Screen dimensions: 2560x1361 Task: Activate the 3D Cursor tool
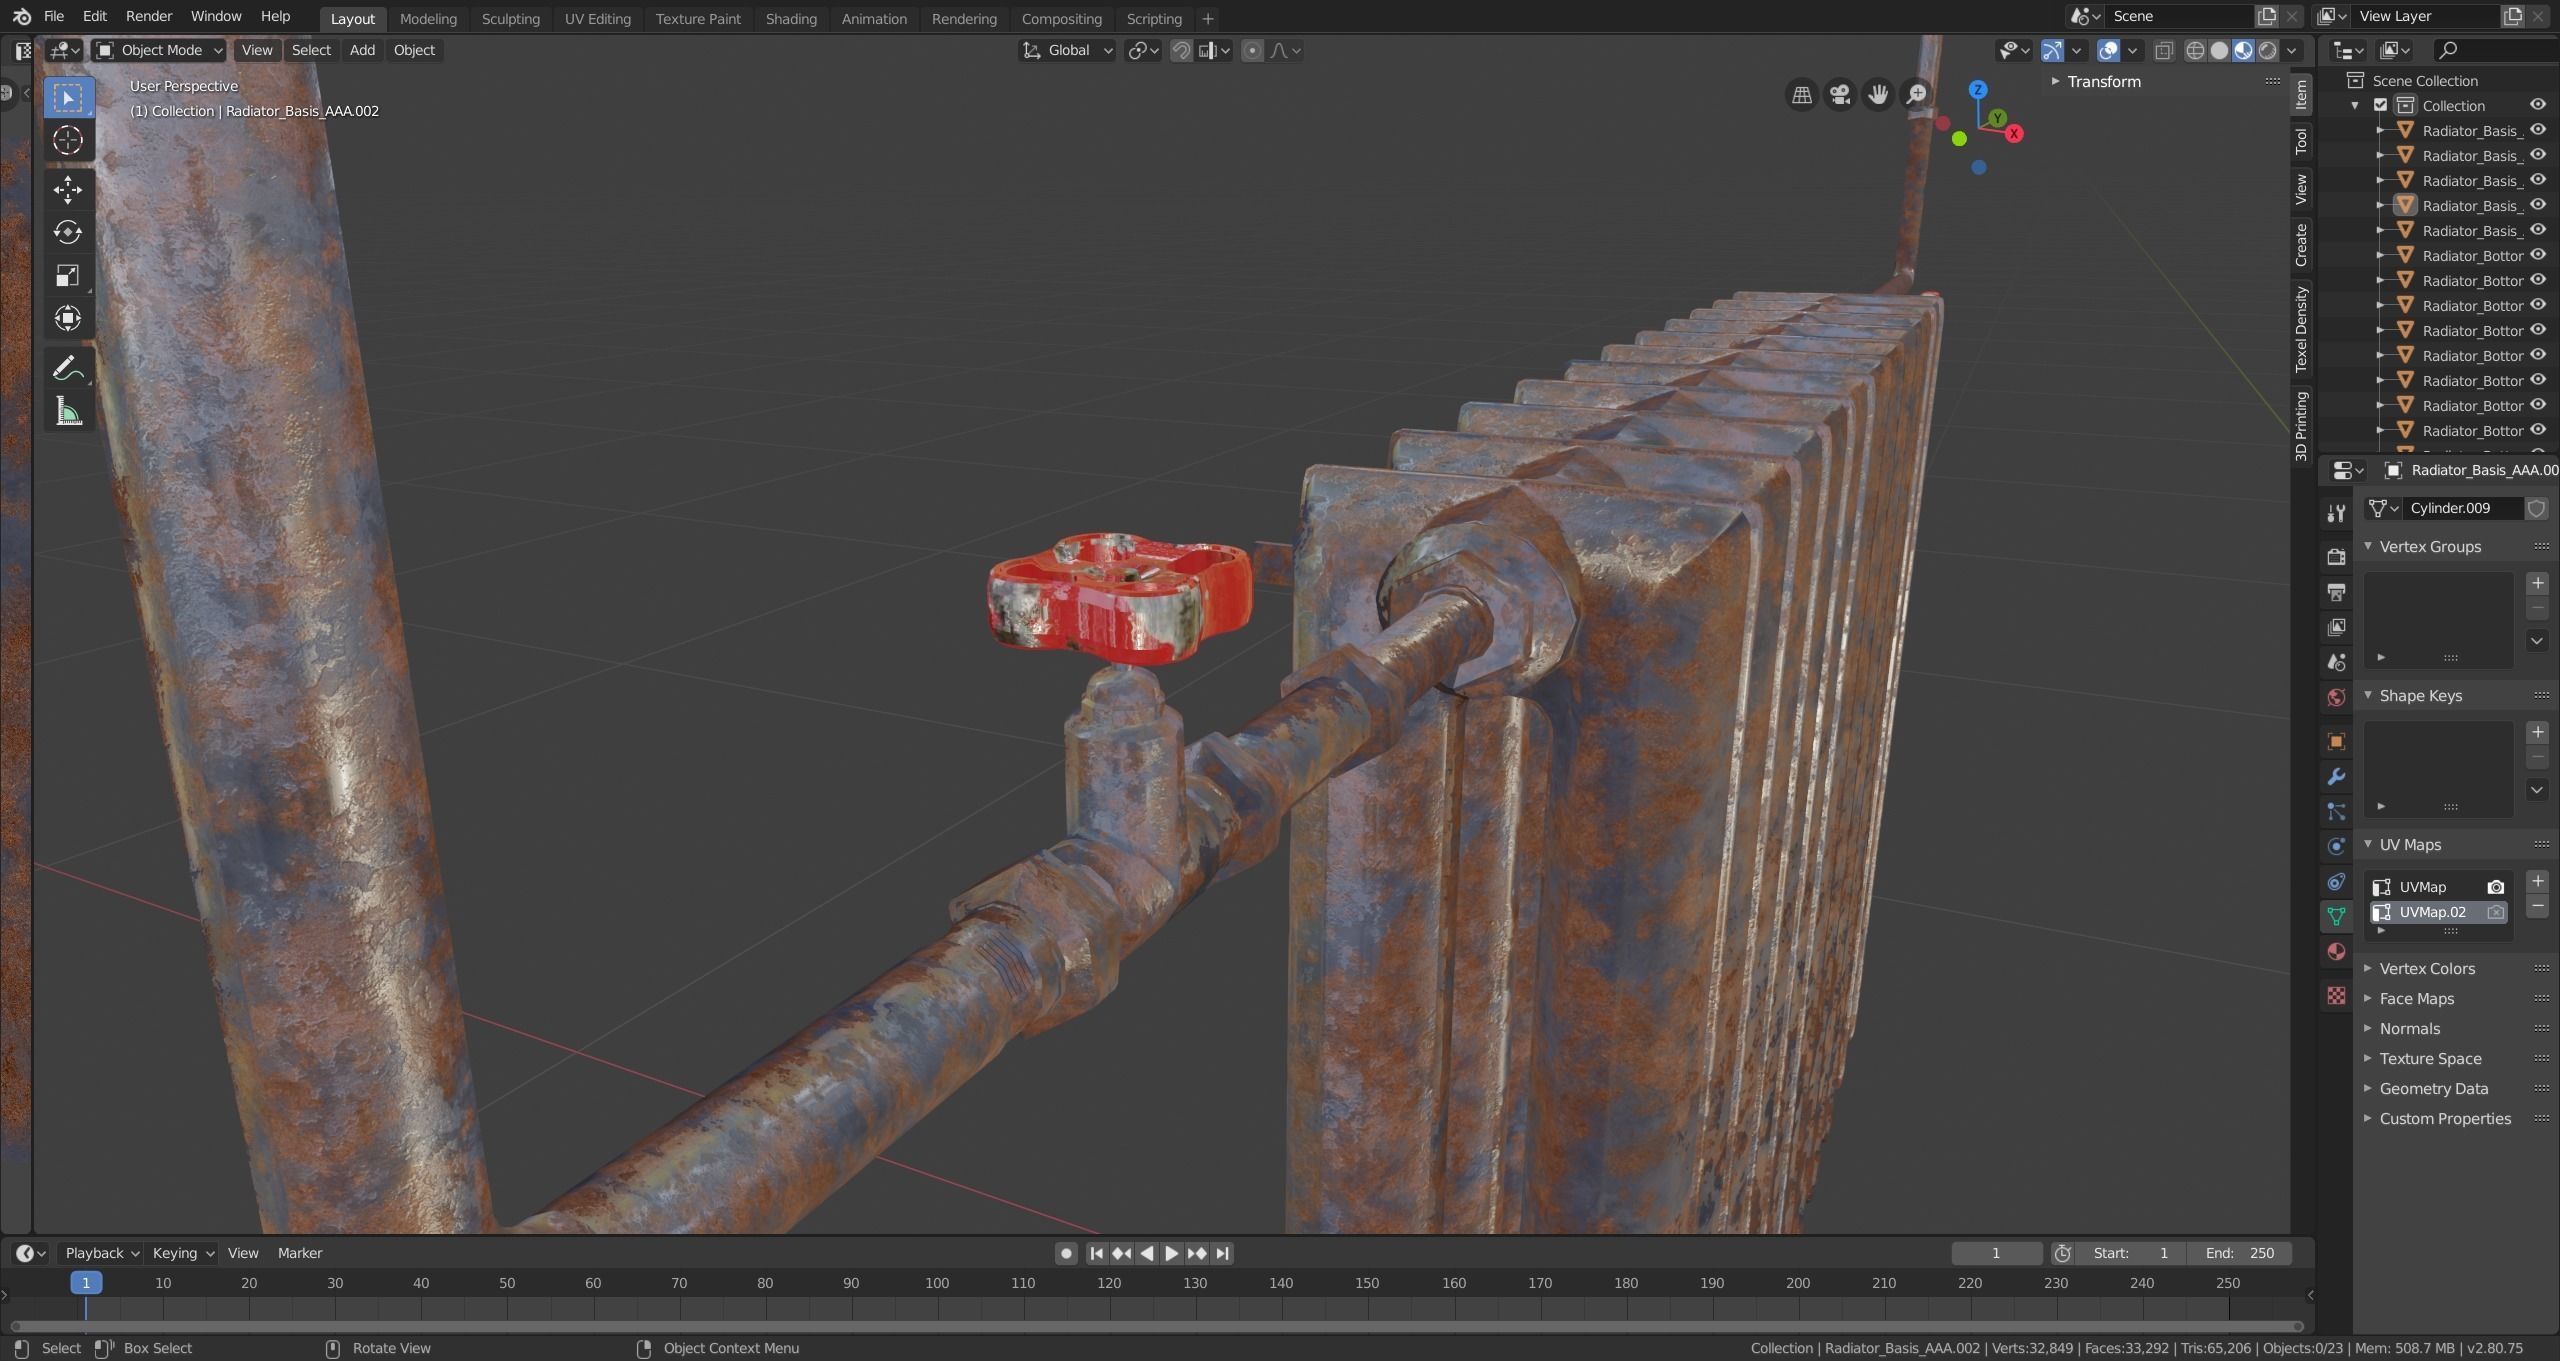tap(68, 140)
